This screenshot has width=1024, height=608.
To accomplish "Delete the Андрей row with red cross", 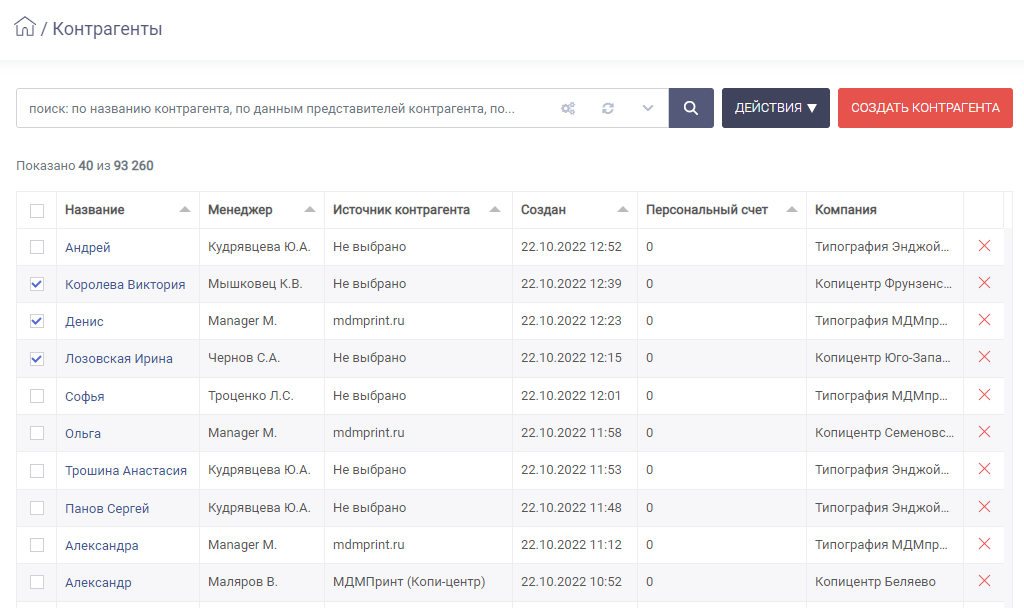I will coord(984,246).
